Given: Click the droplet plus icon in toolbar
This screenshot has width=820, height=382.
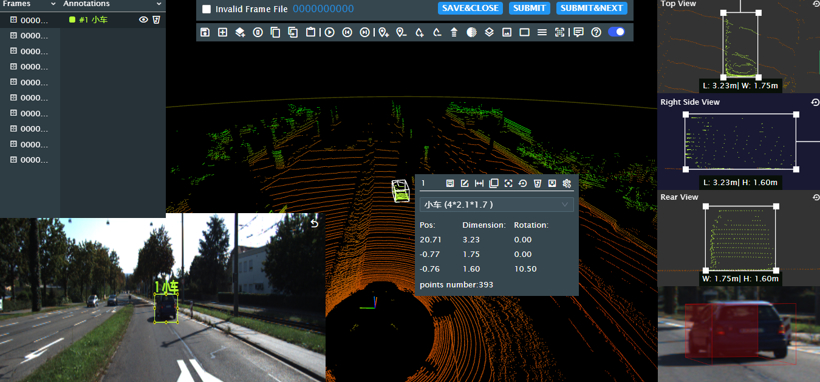Looking at the screenshot, I should (419, 32).
